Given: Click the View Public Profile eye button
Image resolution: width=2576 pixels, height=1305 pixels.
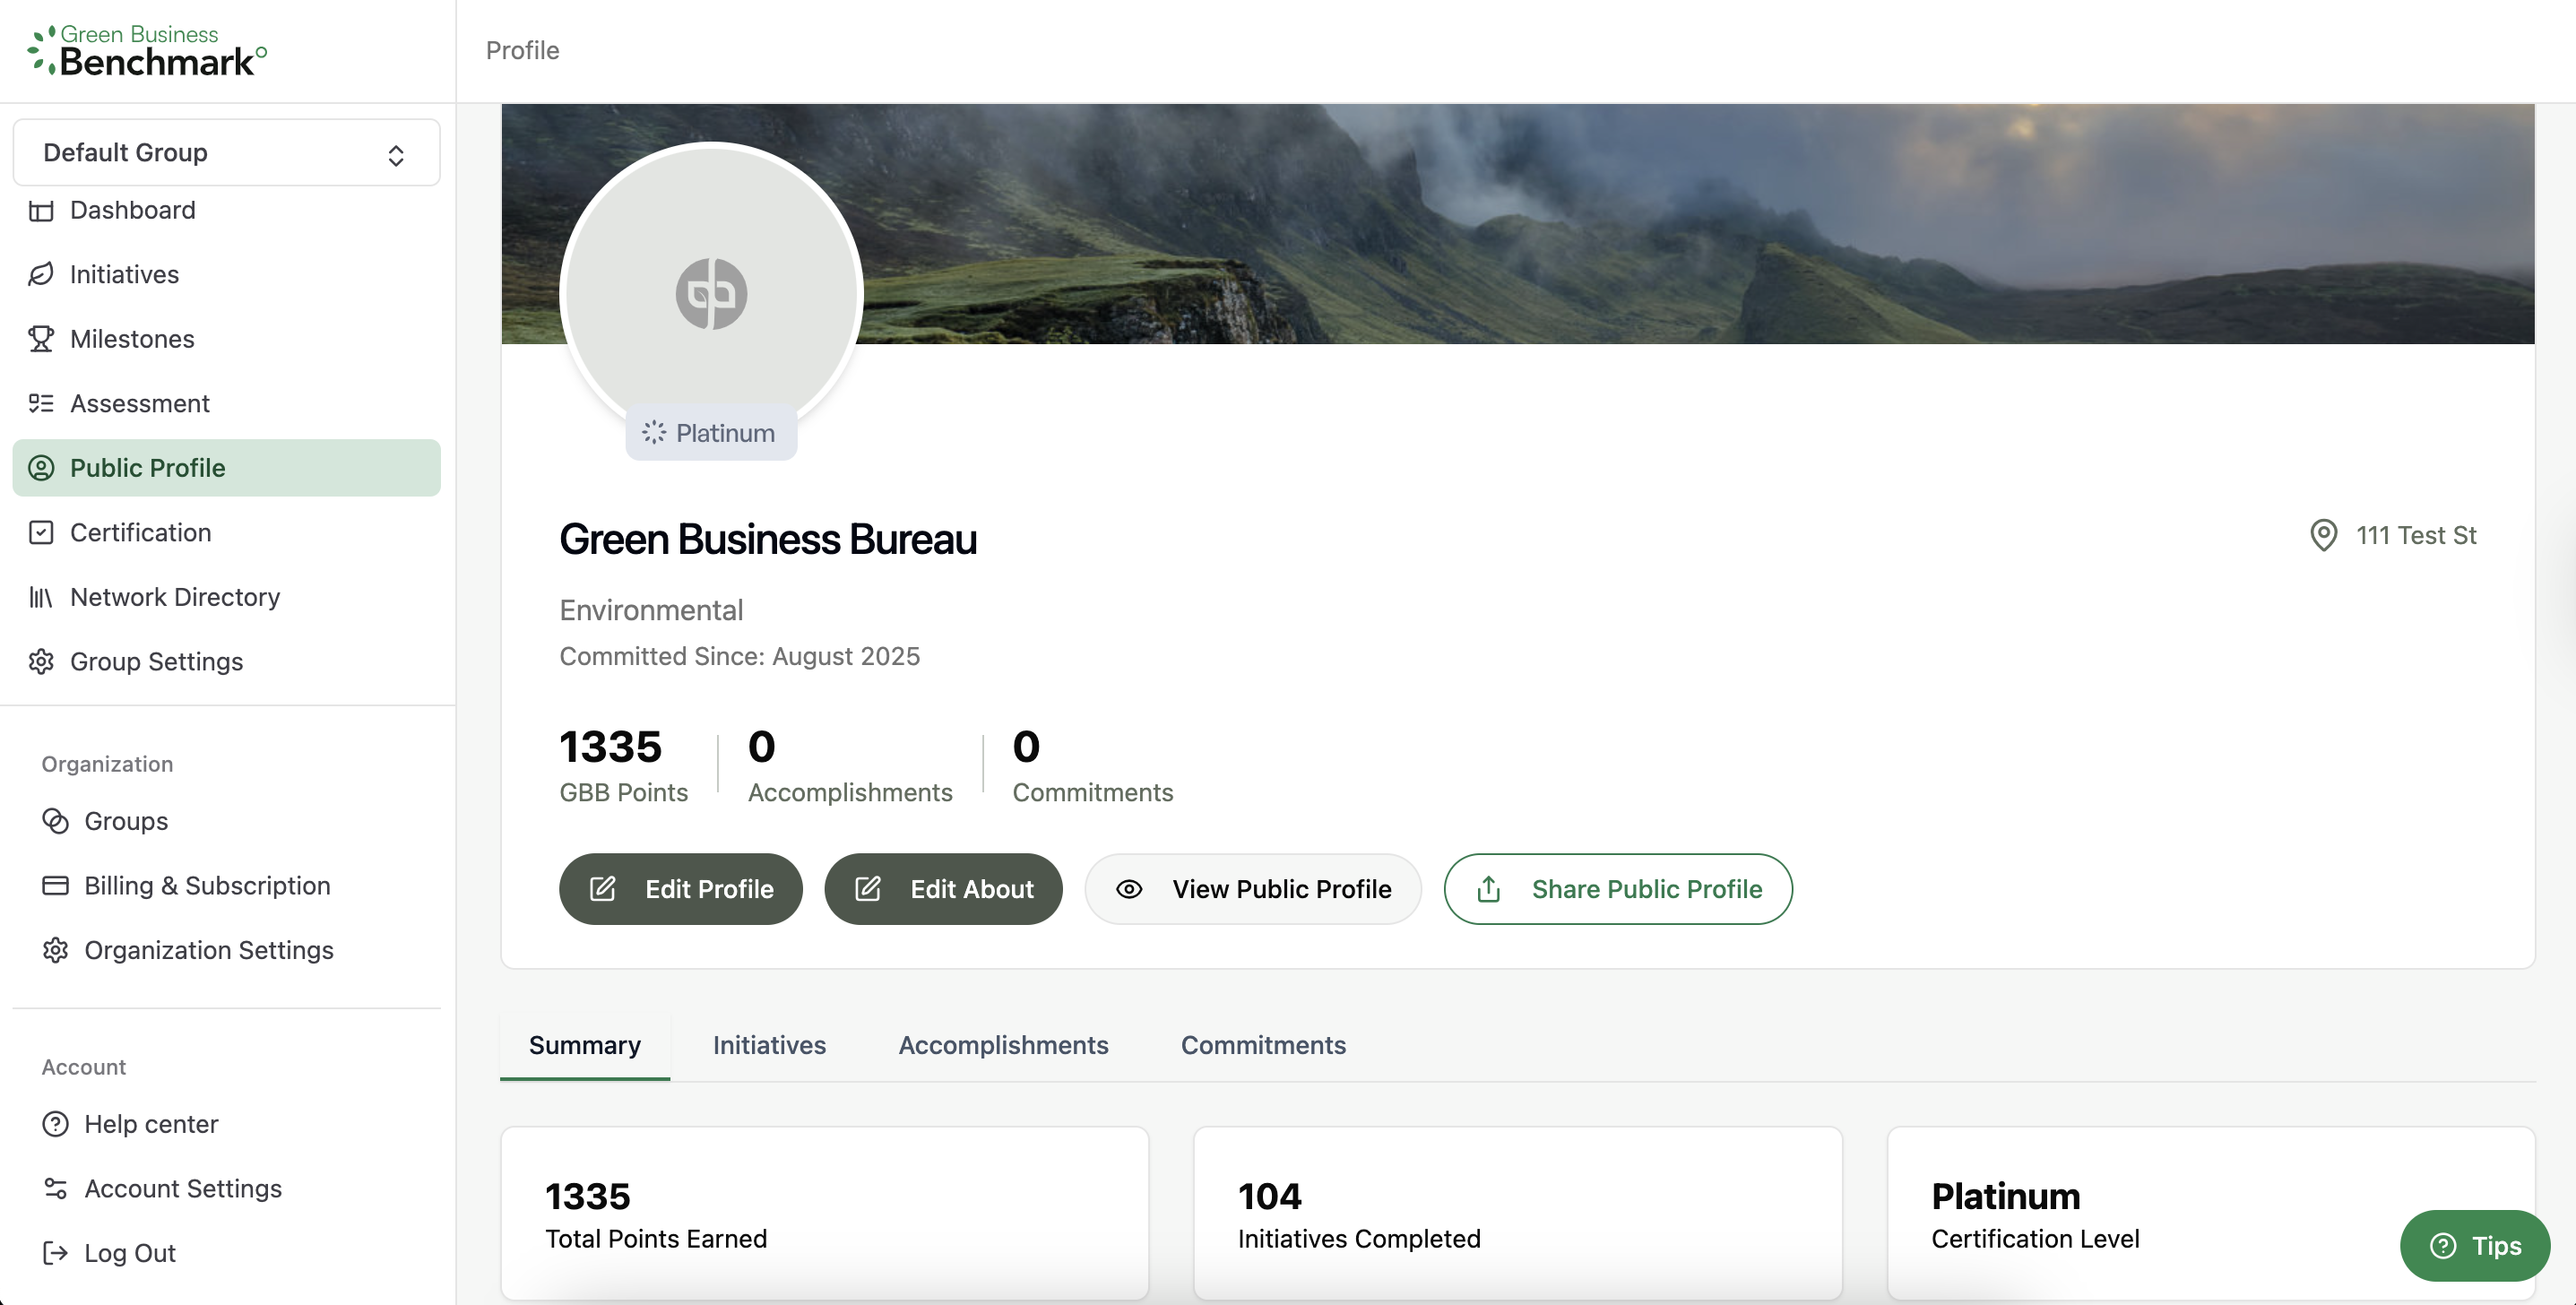Looking at the screenshot, I should (x=1252, y=889).
